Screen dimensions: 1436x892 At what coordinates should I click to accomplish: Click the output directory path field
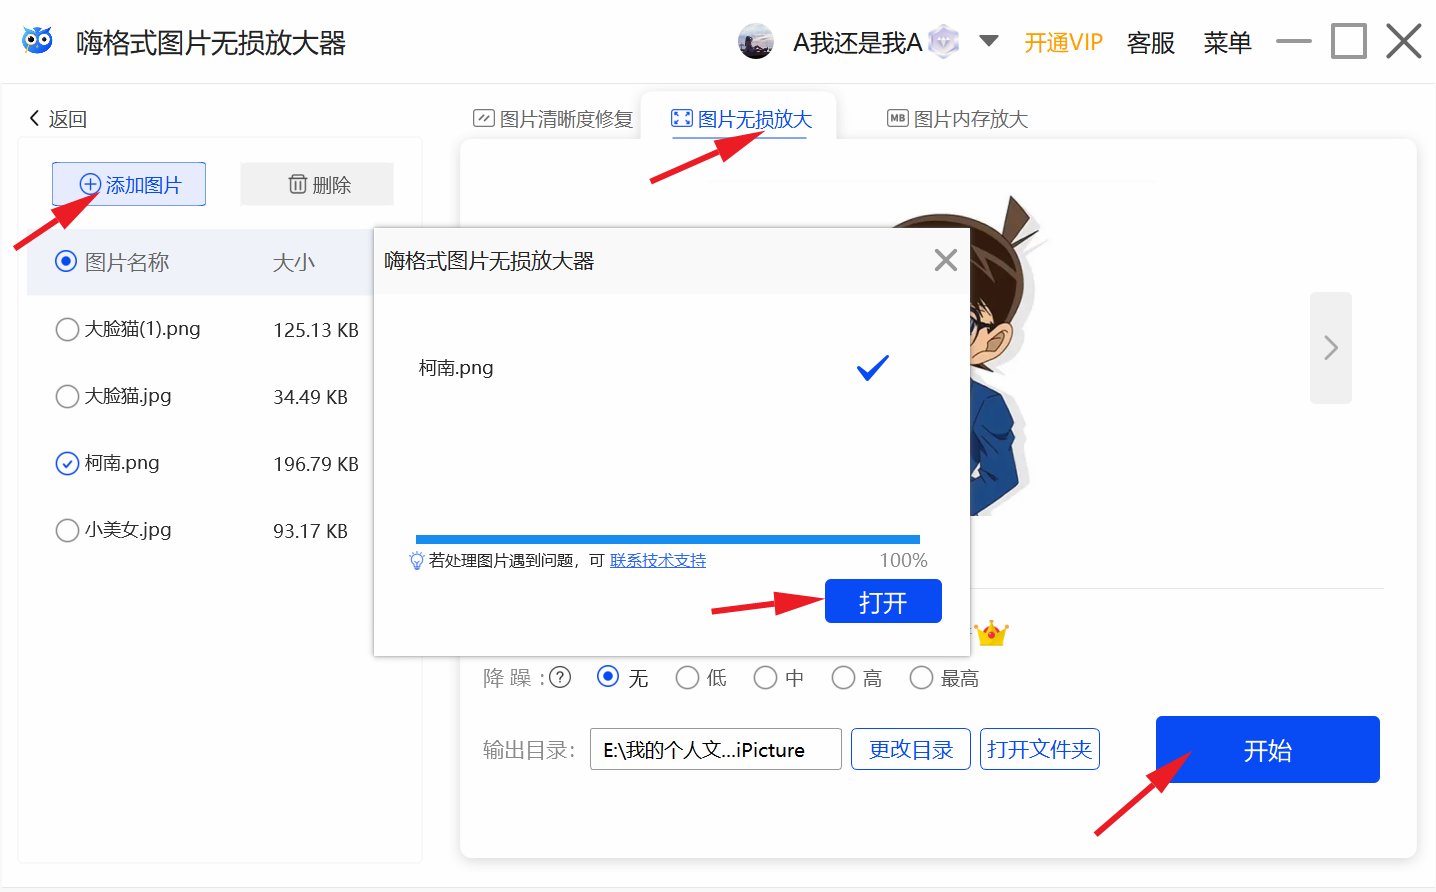(x=715, y=748)
